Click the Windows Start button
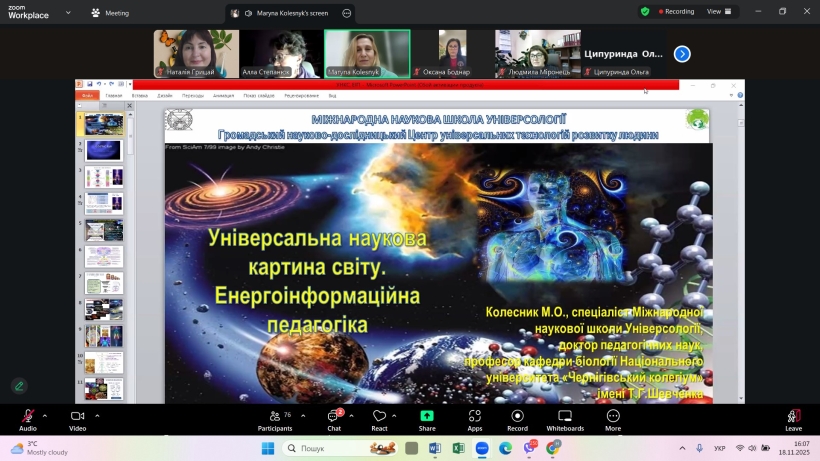The width and height of the screenshot is (820, 461). [268, 448]
